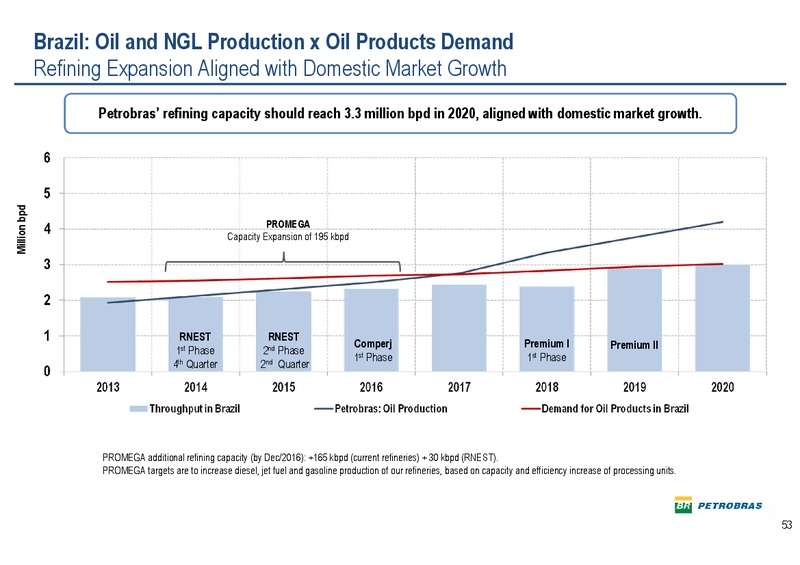This screenshot has height=565, width=800.
Task: Click the 'Premium I 1st Phase' label
Action: tap(547, 351)
